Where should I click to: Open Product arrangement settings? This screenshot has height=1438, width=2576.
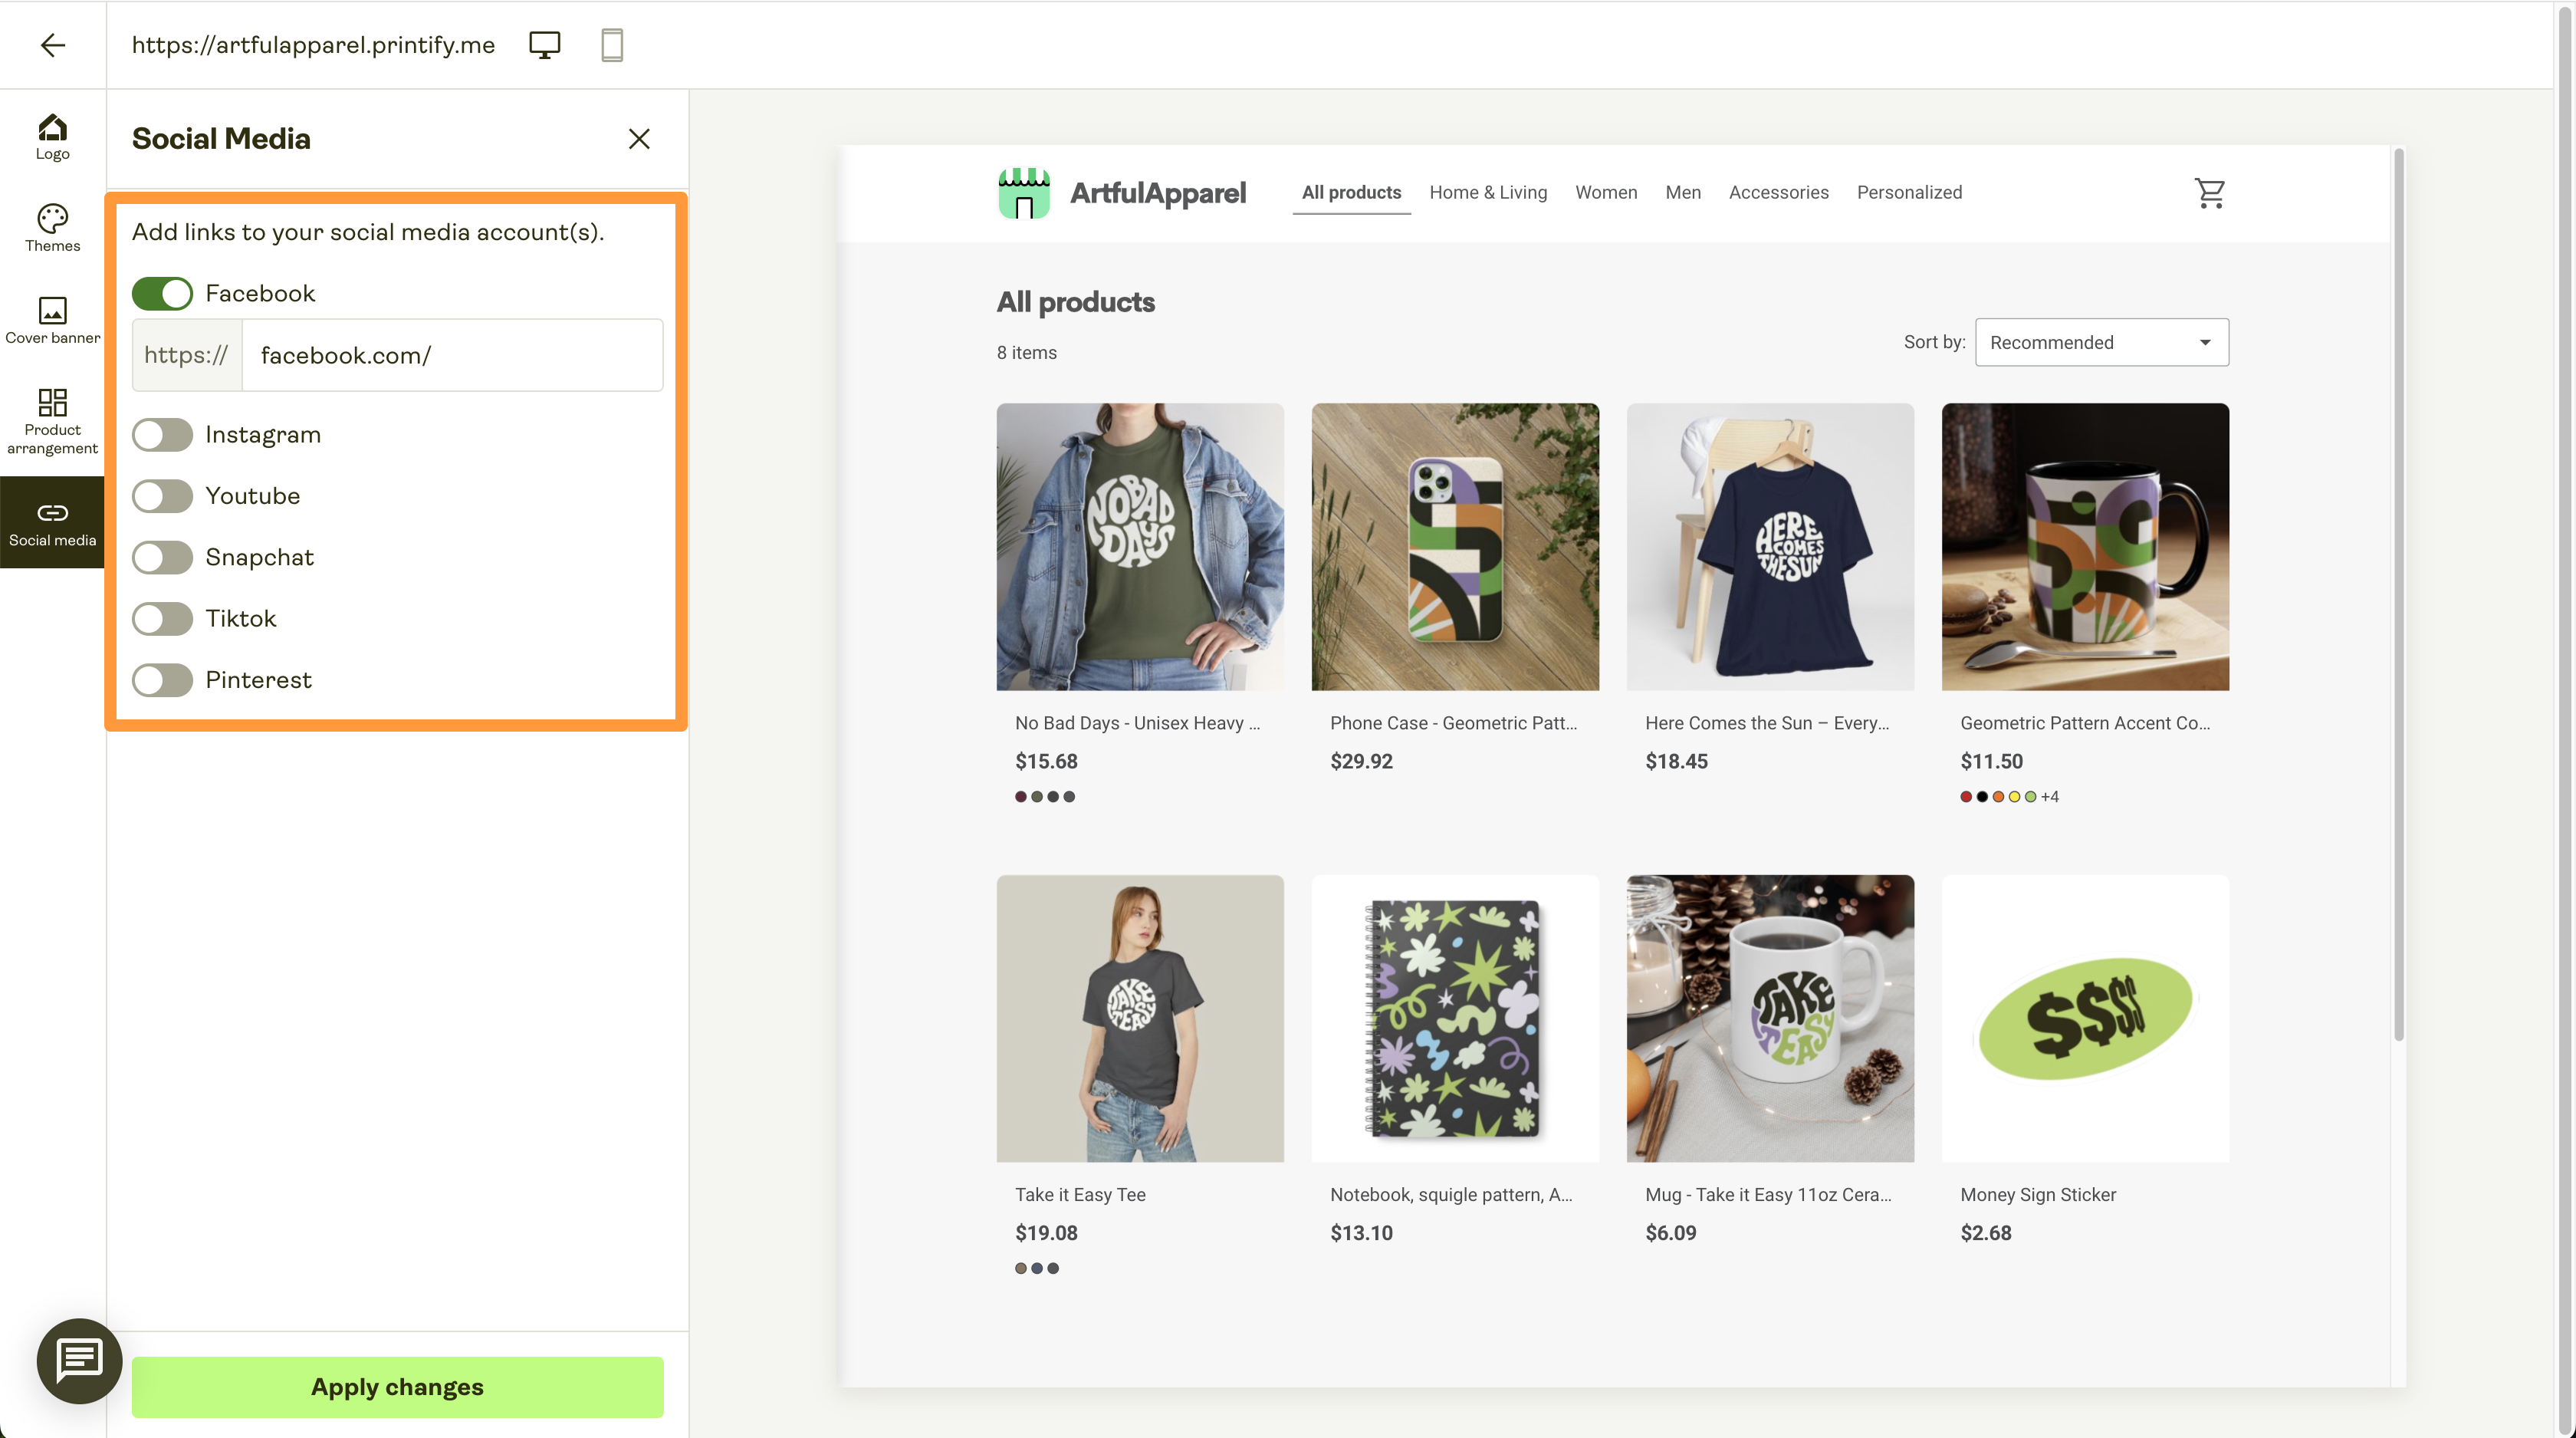(52, 420)
